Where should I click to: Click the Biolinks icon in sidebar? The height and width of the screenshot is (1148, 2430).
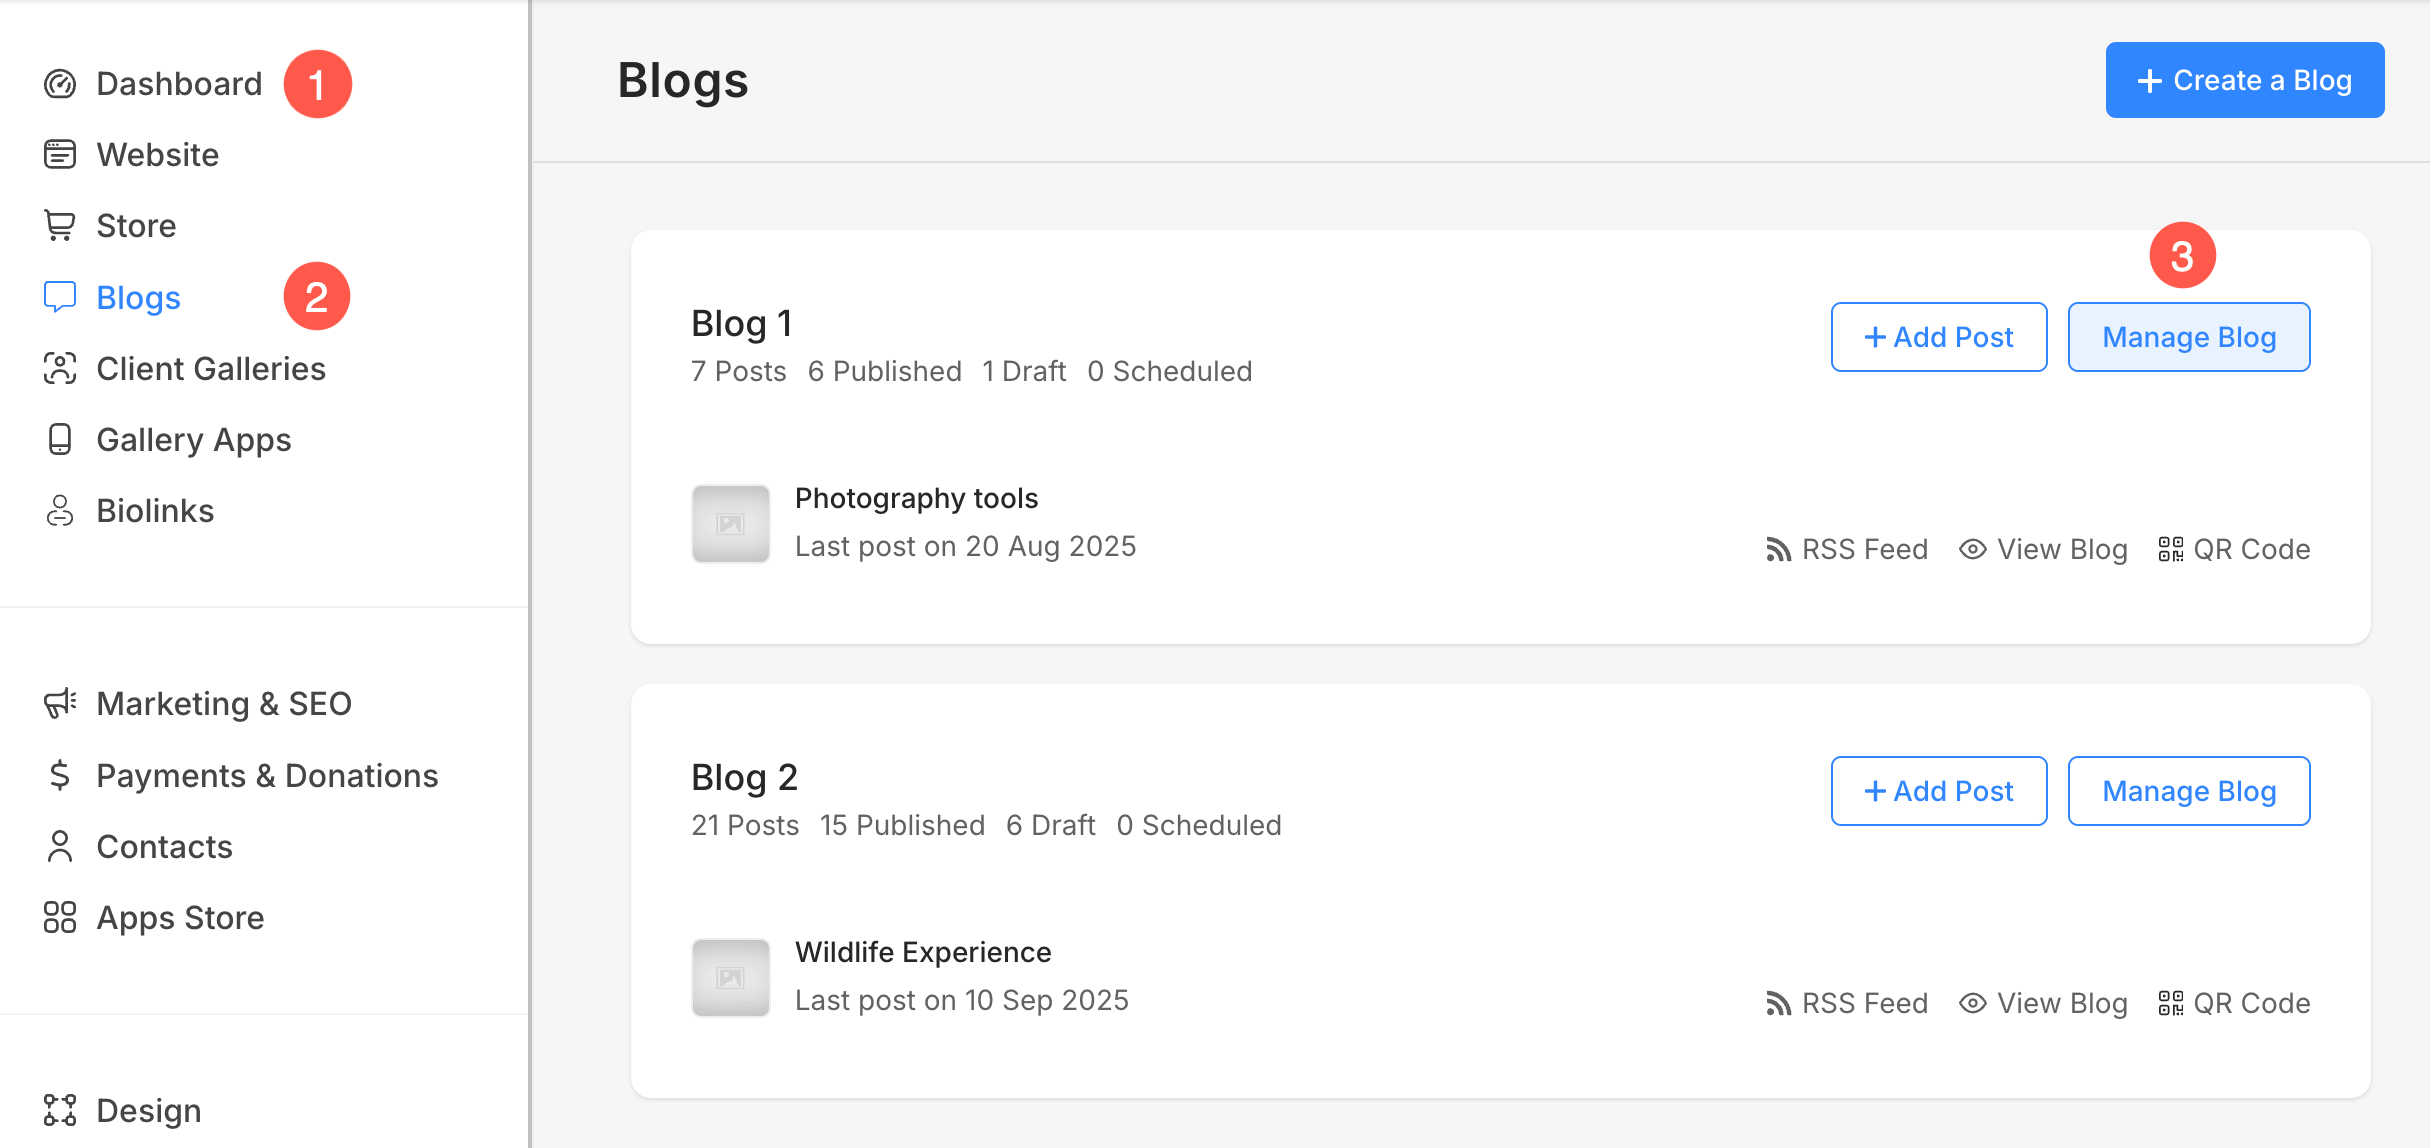60,511
